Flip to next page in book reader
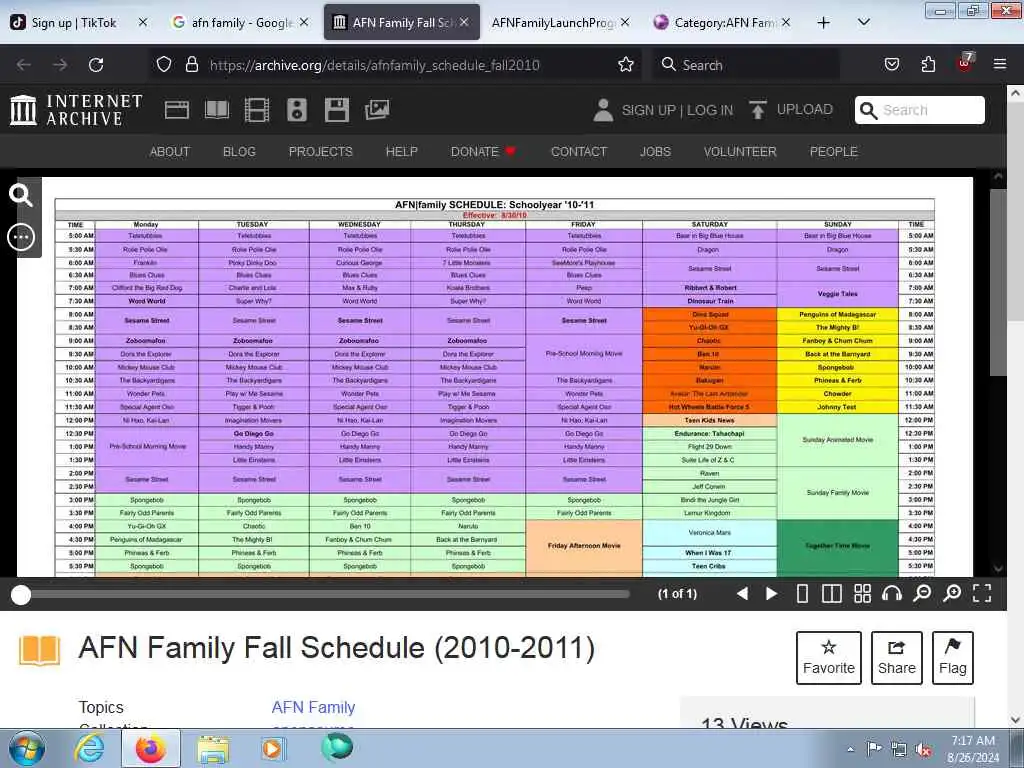Viewport: 1024px width, 768px height. click(771, 594)
